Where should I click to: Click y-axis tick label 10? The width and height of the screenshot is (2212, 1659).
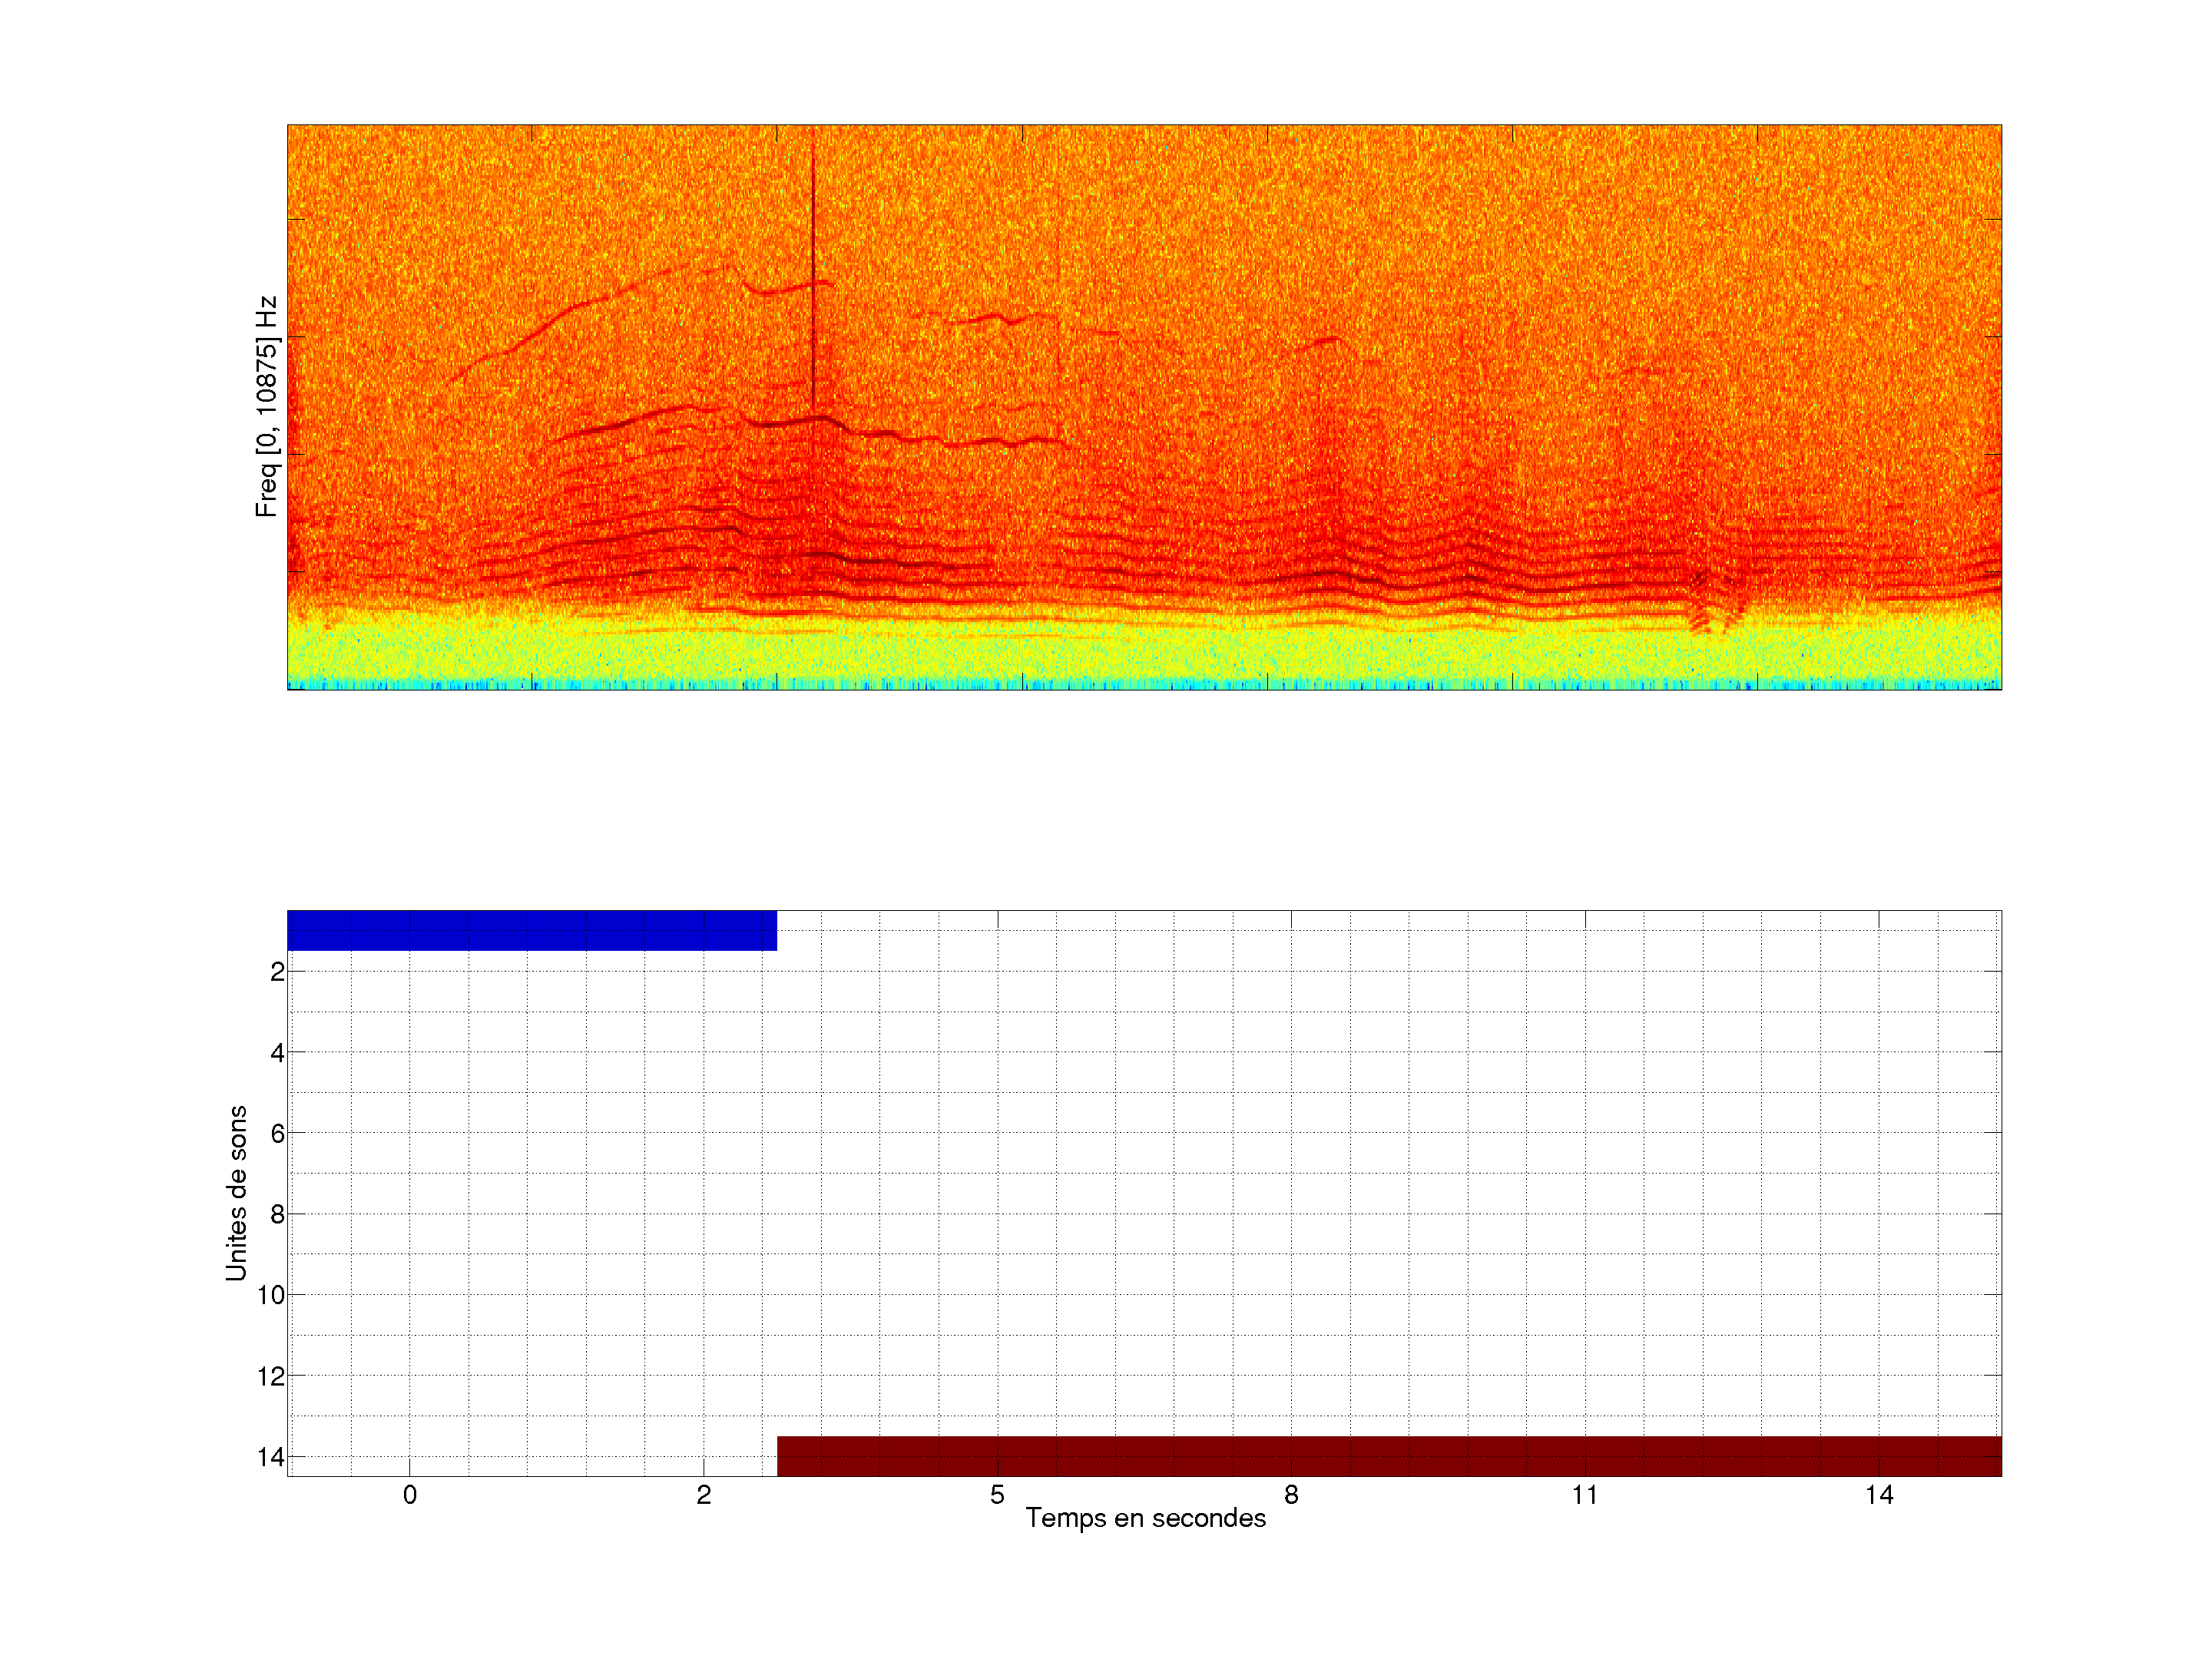[271, 1296]
